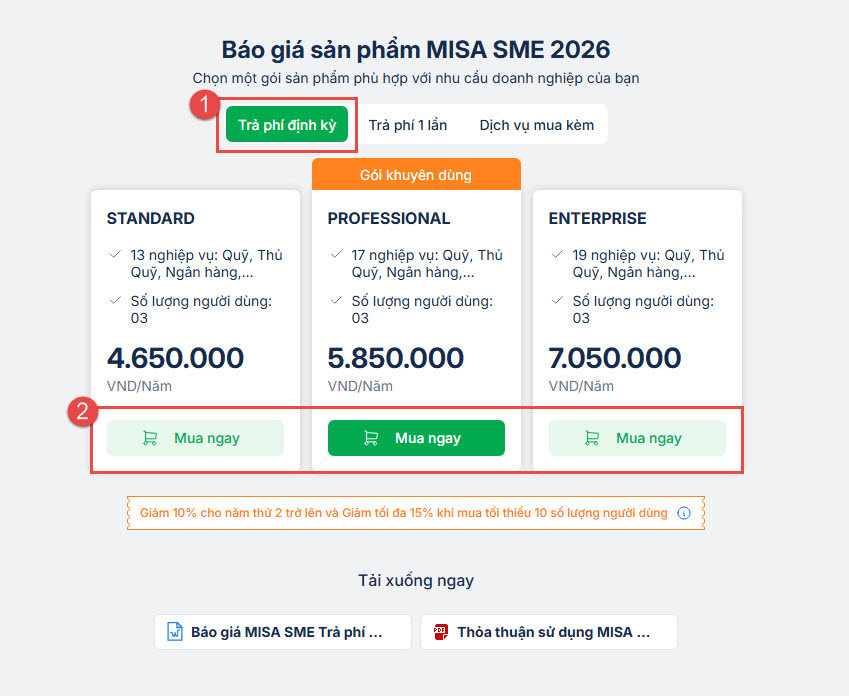Click the 5.850.000 price in PROFESSIONAL card
The width and height of the screenshot is (849, 696).
(x=396, y=358)
